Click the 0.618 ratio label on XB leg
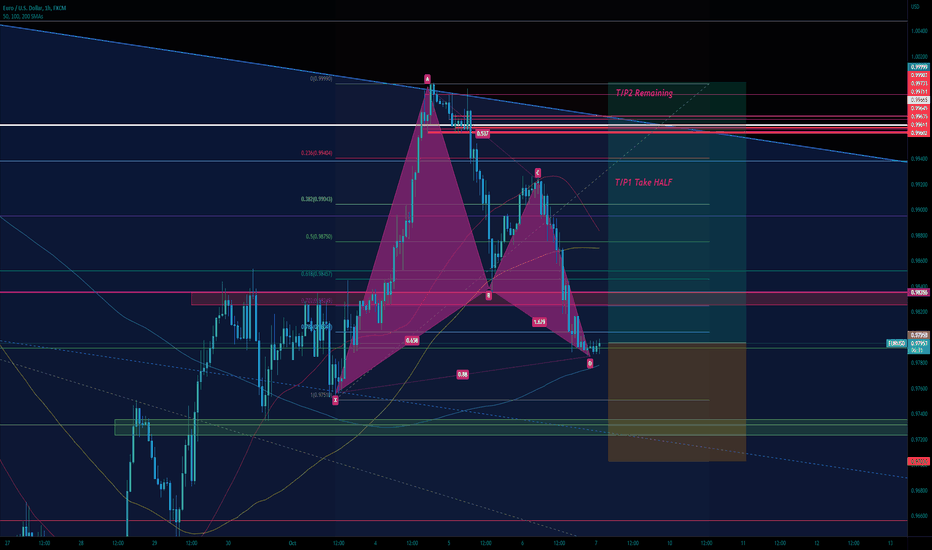This screenshot has height=550, width=932. pos(411,341)
